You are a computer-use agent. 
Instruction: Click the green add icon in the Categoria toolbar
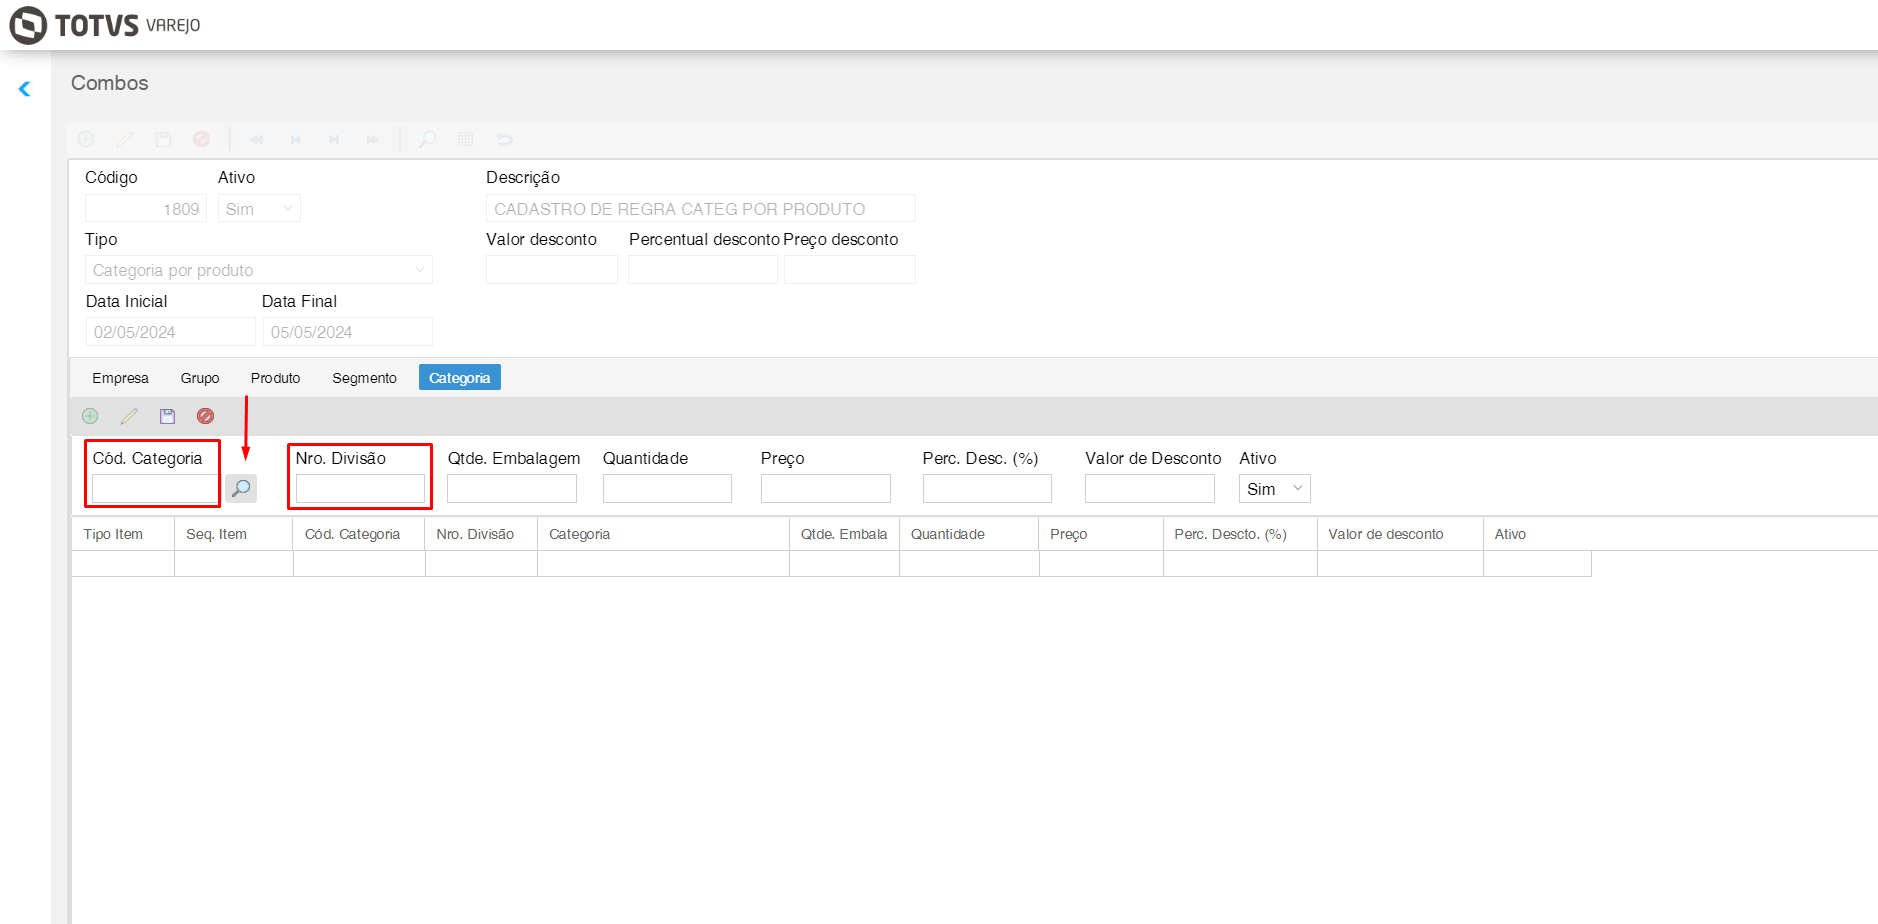coord(90,416)
